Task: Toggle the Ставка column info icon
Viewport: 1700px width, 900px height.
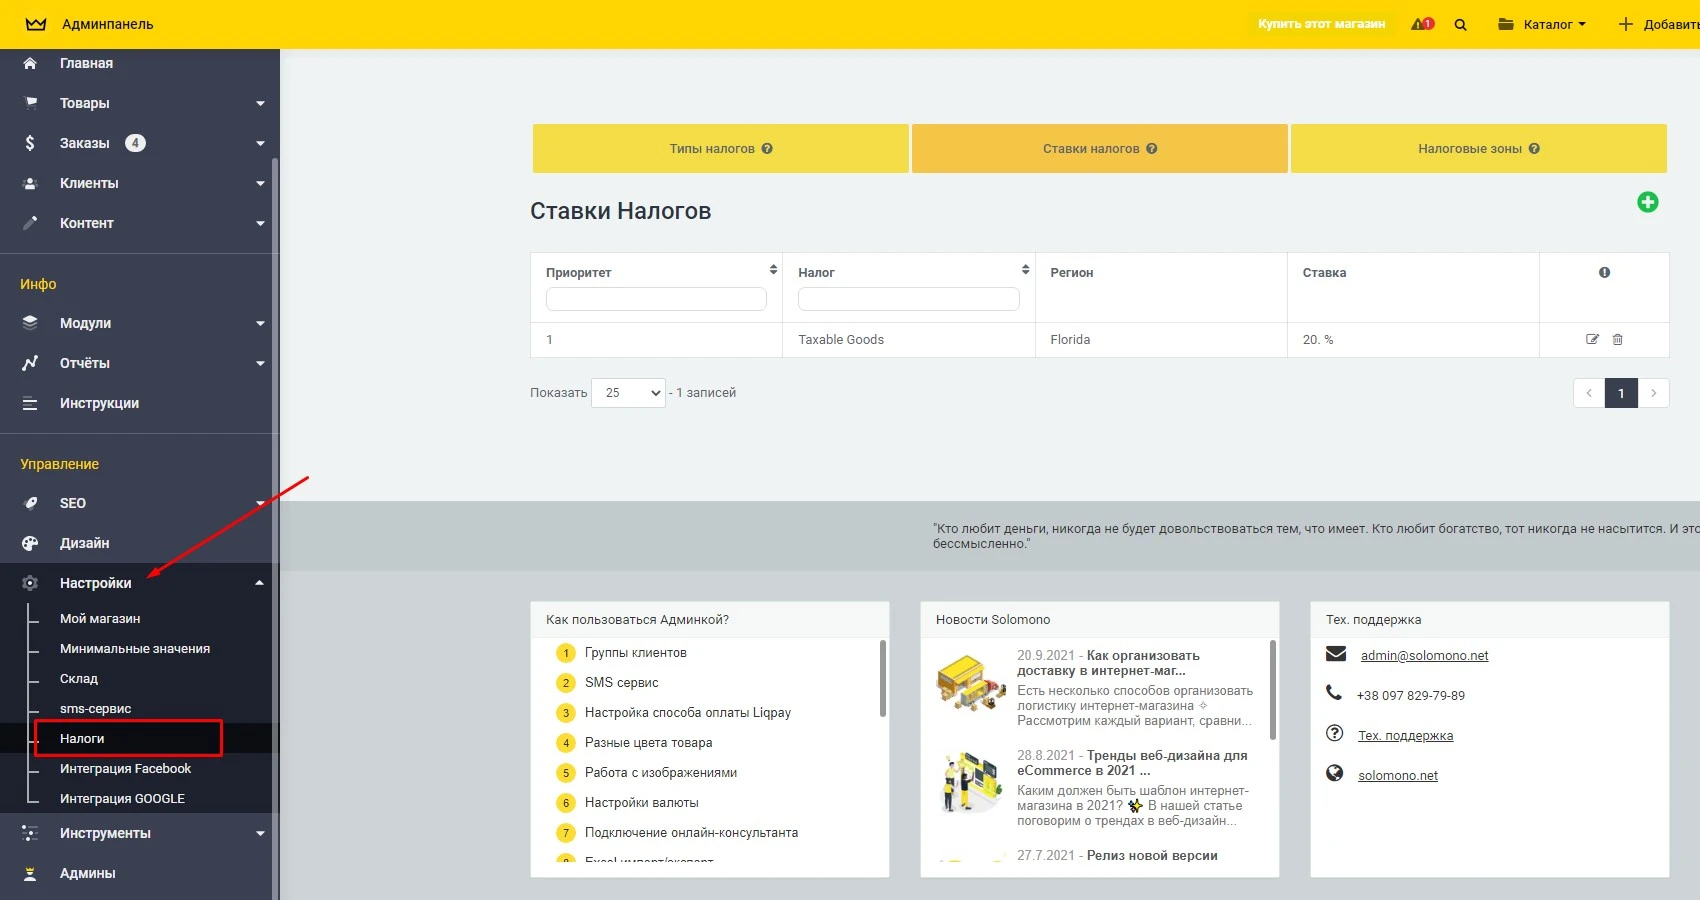Action: point(1603,271)
